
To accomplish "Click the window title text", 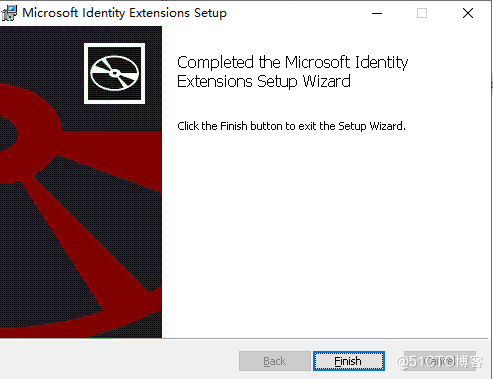I will 124,13.
